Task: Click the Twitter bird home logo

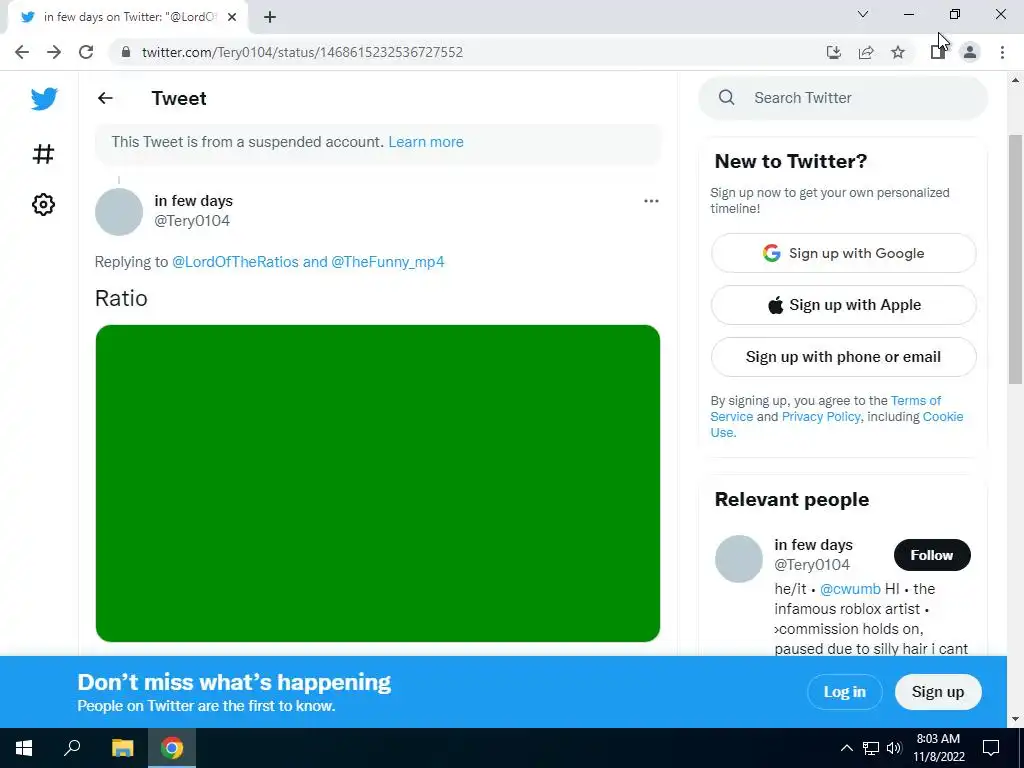Action: tap(44, 99)
